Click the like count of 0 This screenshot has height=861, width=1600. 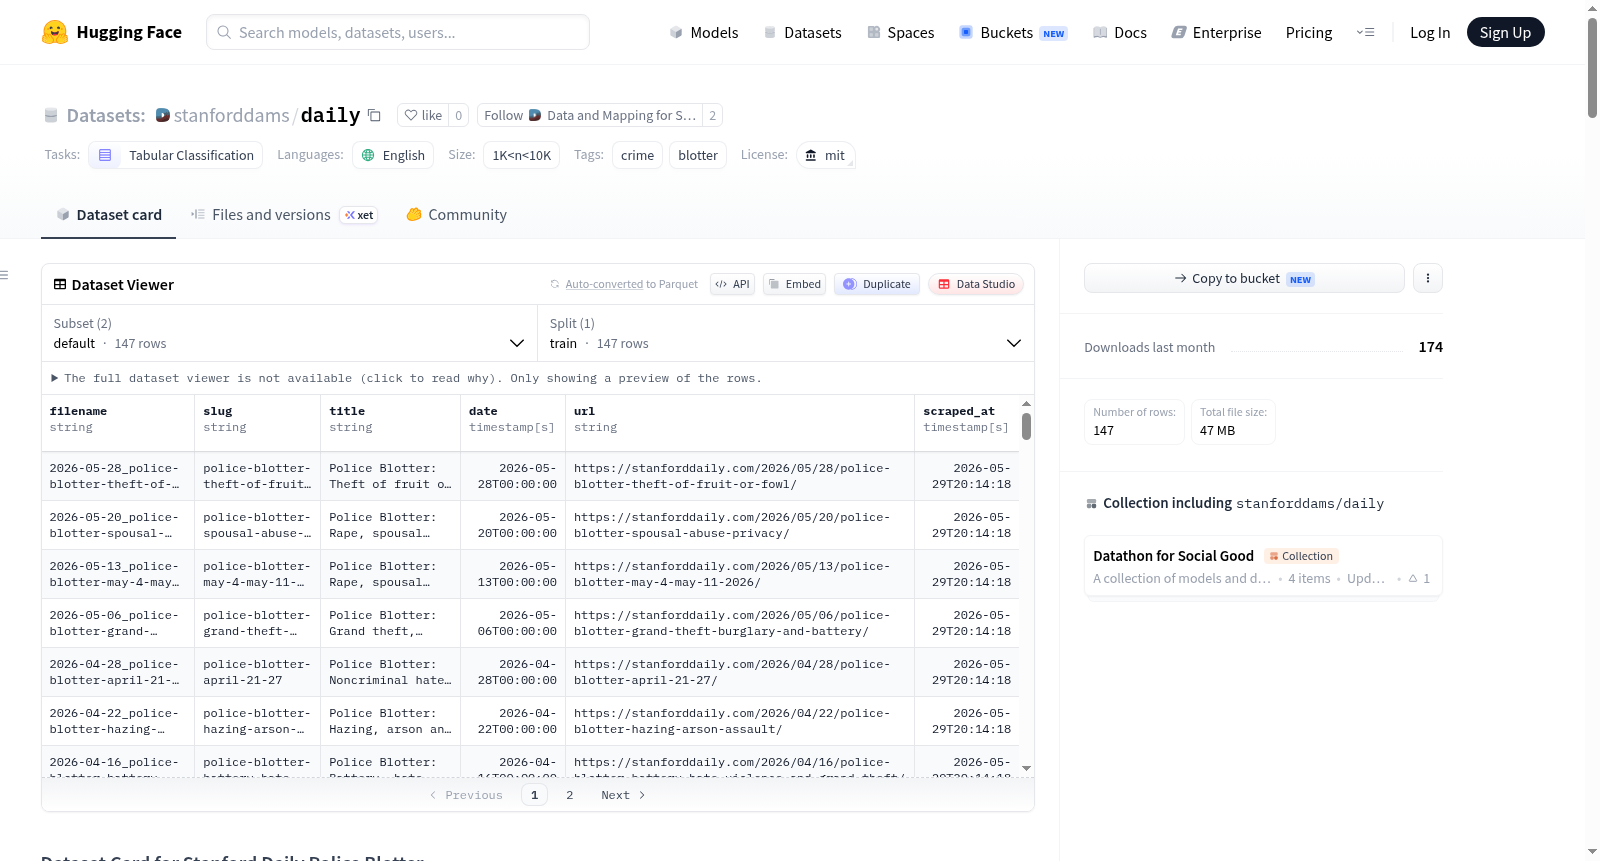coord(458,115)
